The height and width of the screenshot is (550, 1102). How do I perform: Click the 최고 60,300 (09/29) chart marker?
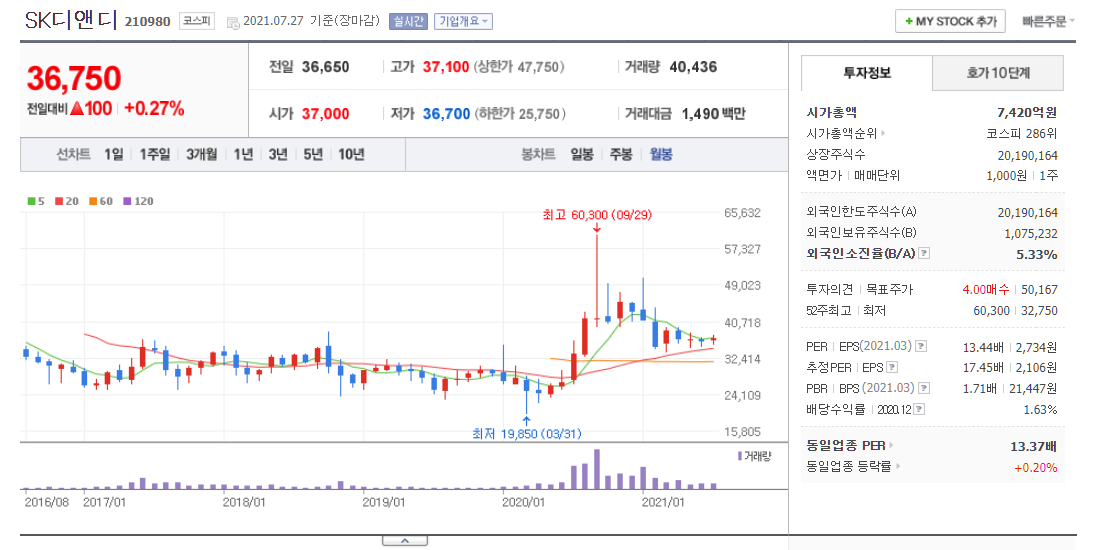(x=597, y=213)
